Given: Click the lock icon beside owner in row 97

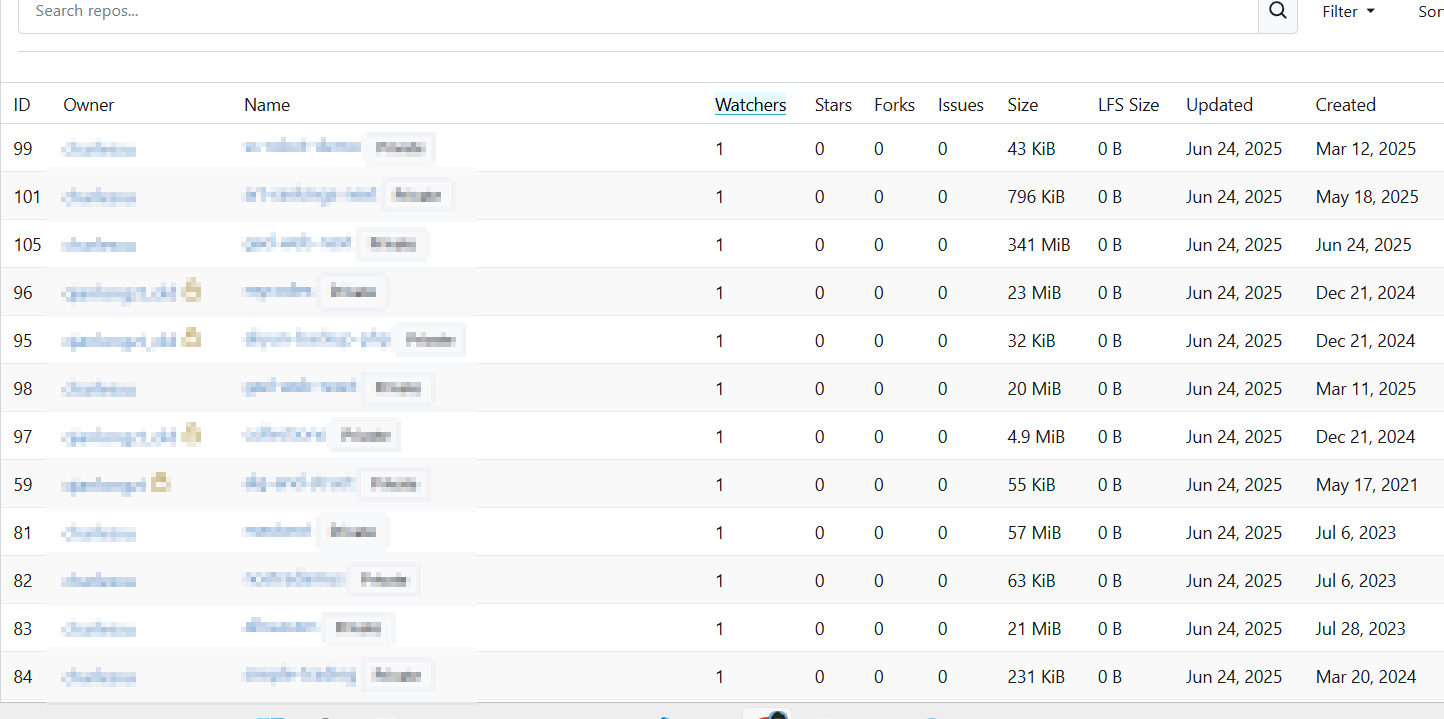Looking at the screenshot, I should click(191, 435).
